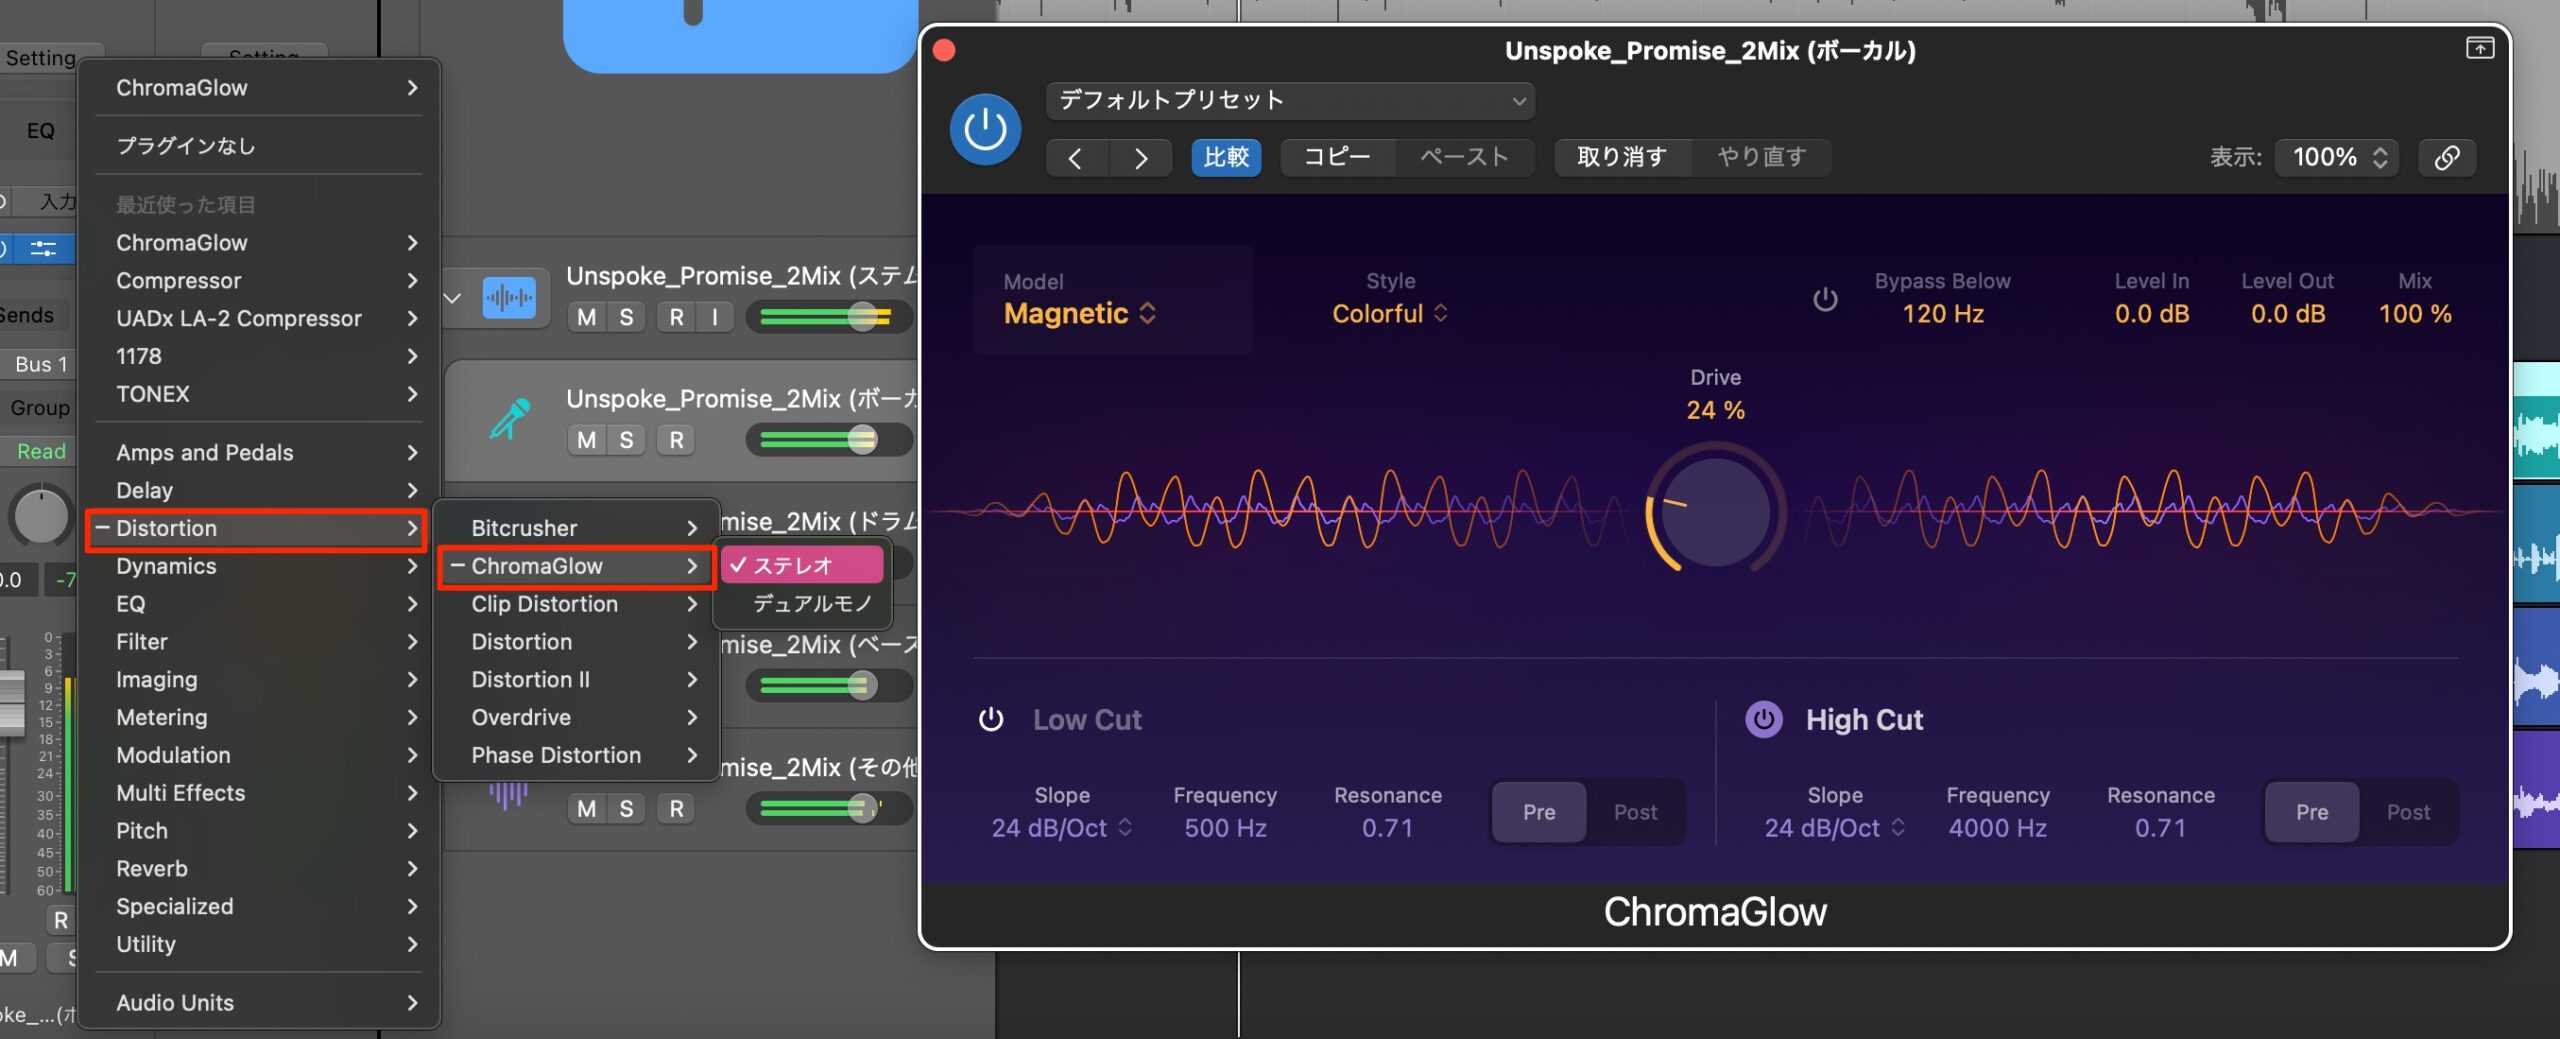Mute the ボーカル track
Image resolution: width=2560 pixels, height=1039 pixels.
[587, 440]
